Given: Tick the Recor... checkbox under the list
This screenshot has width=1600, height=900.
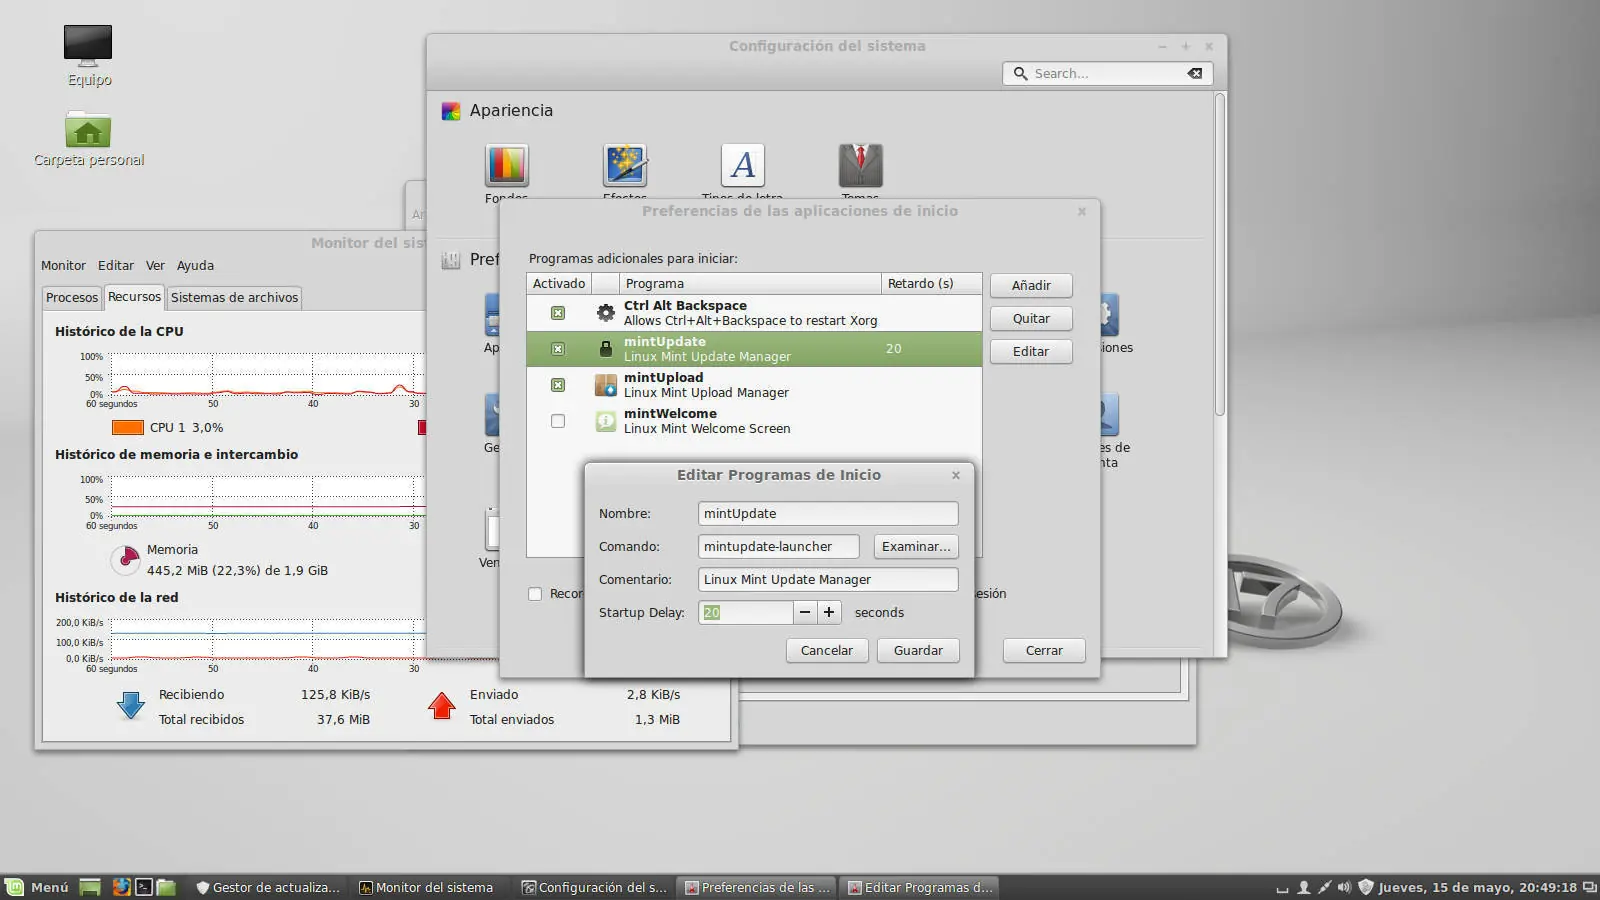Looking at the screenshot, I should [535, 594].
